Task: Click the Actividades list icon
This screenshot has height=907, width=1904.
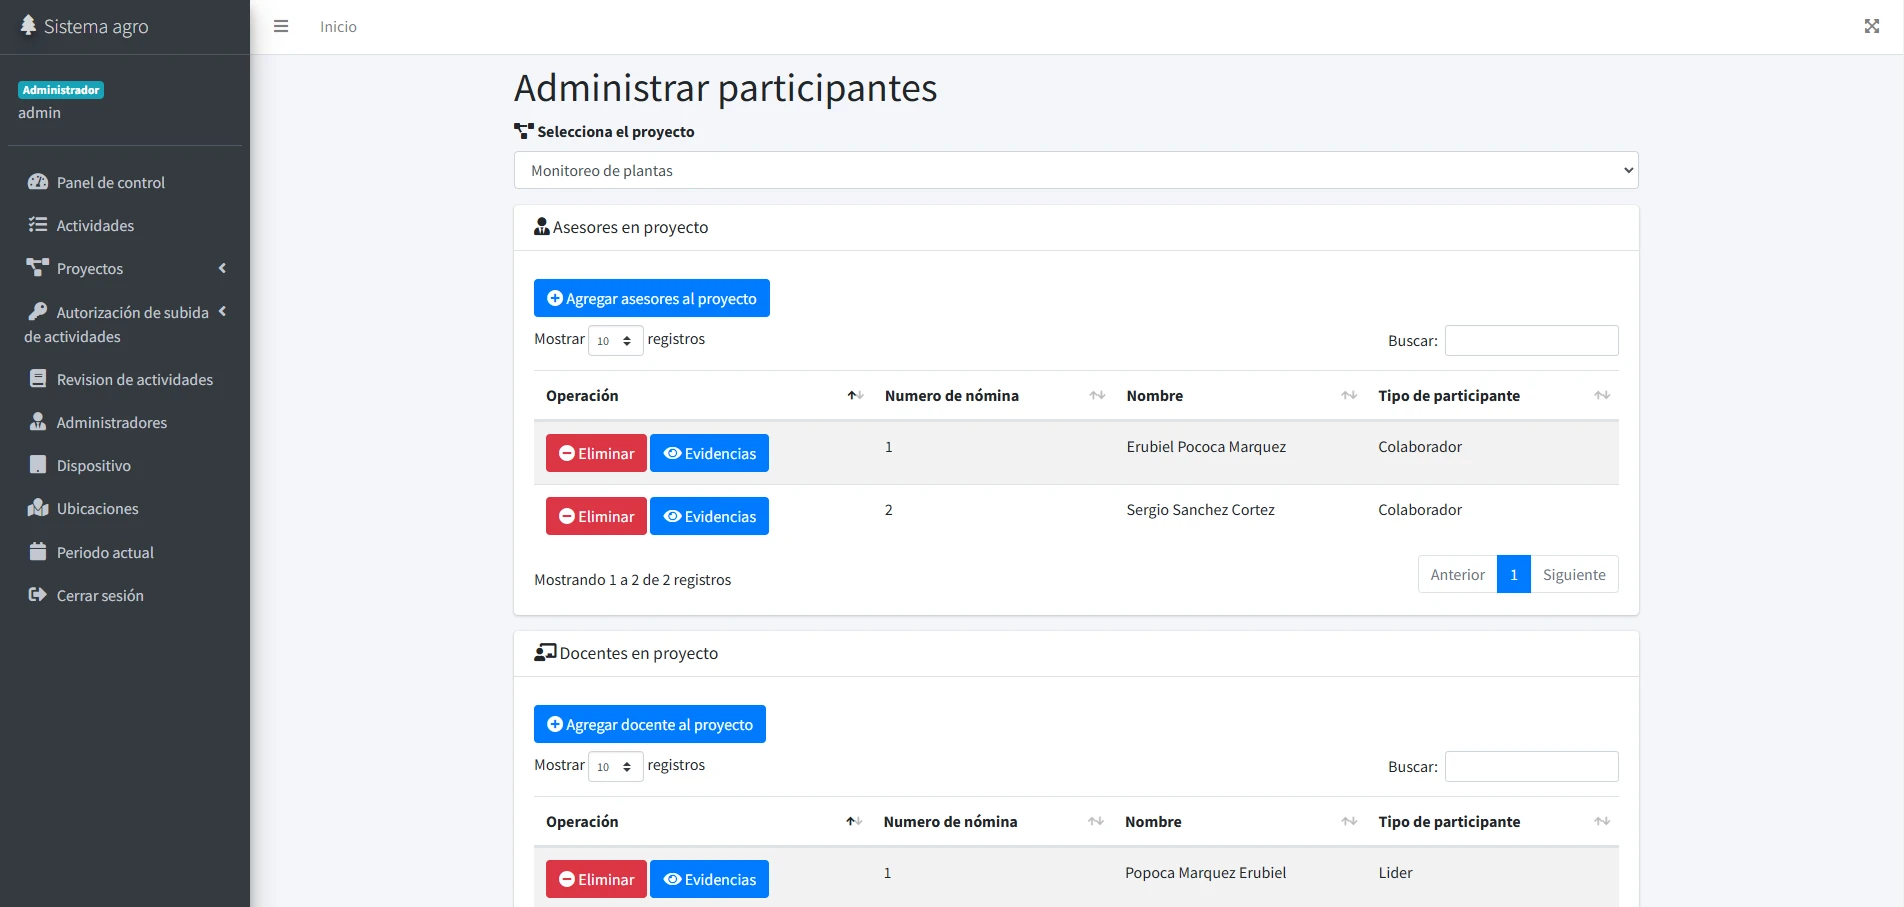Action: point(38,225)
